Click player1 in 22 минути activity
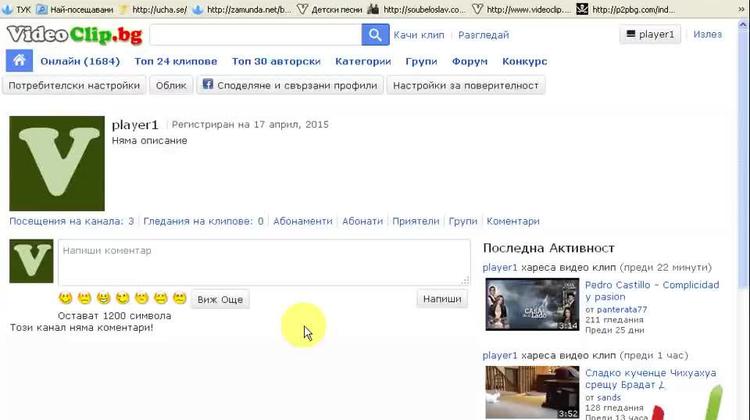Viewport: 750px width, 420px height. pos(500,267)
